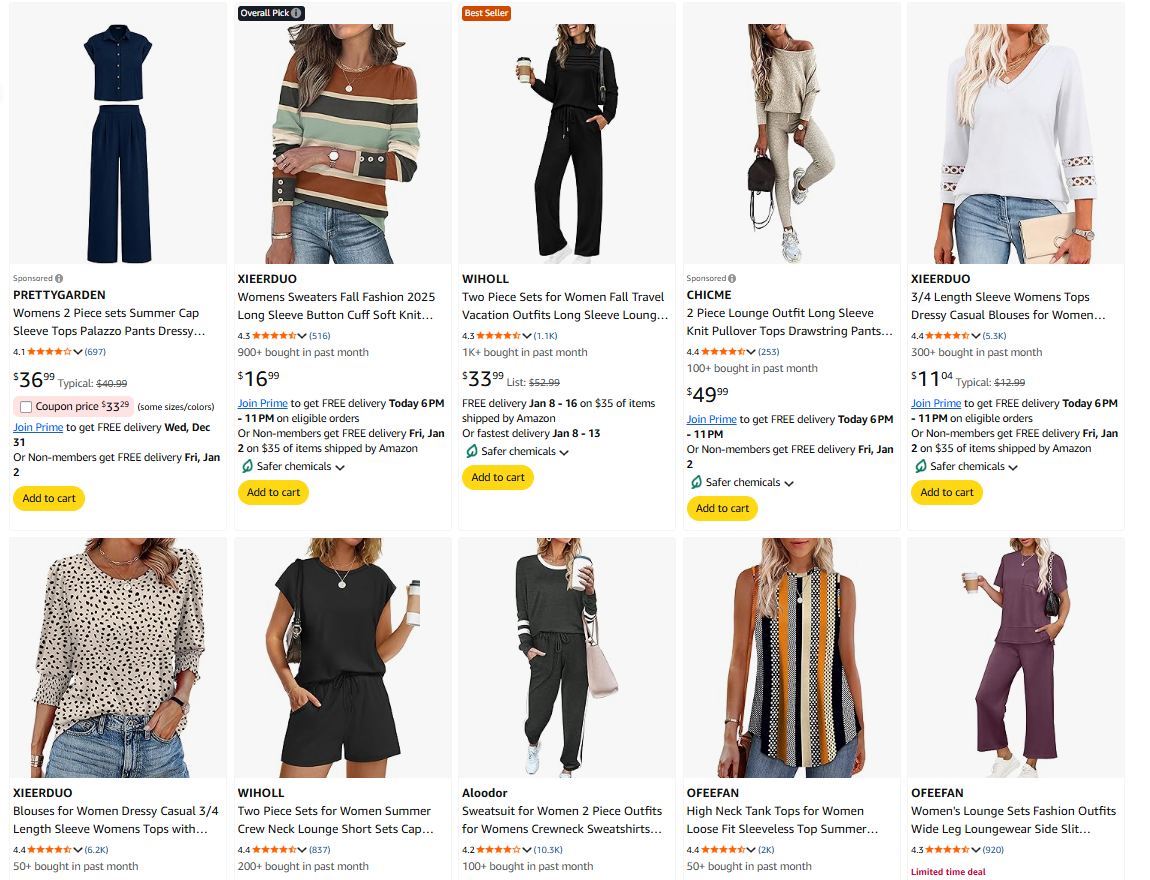
Task: Click Join Prime link under the $16.99 sweater
Action: coord(262,403)
